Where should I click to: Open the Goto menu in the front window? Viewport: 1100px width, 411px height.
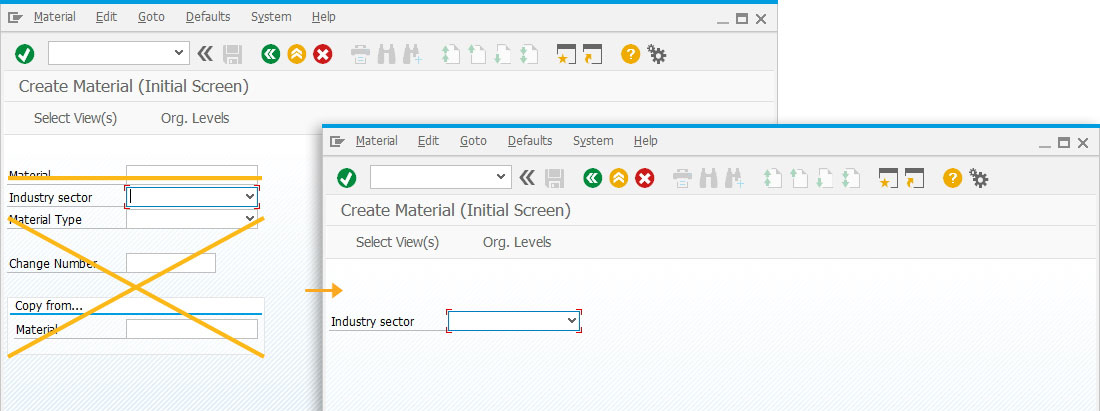pos(473,141)
